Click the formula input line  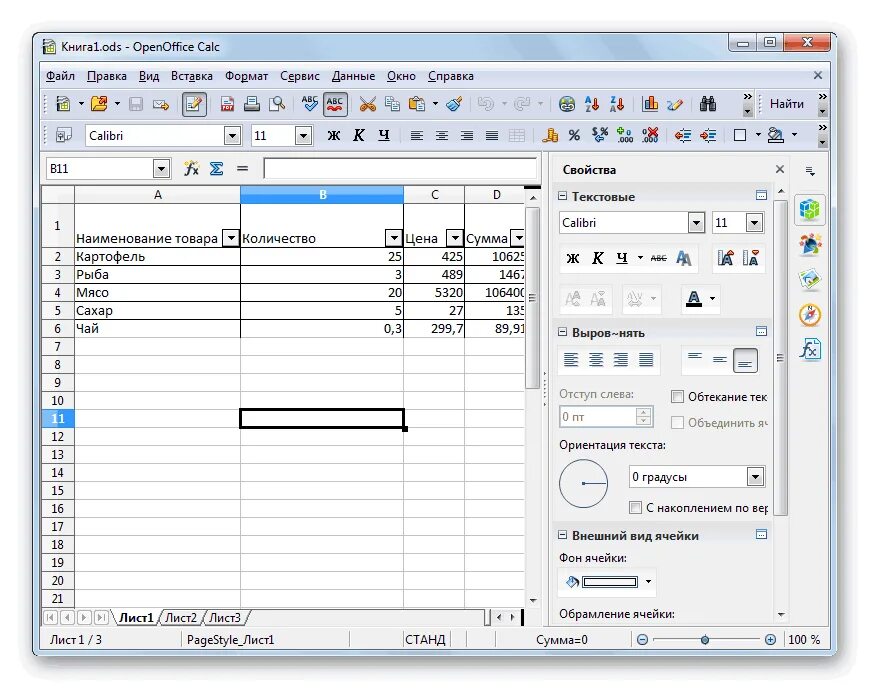coord(400,169)
